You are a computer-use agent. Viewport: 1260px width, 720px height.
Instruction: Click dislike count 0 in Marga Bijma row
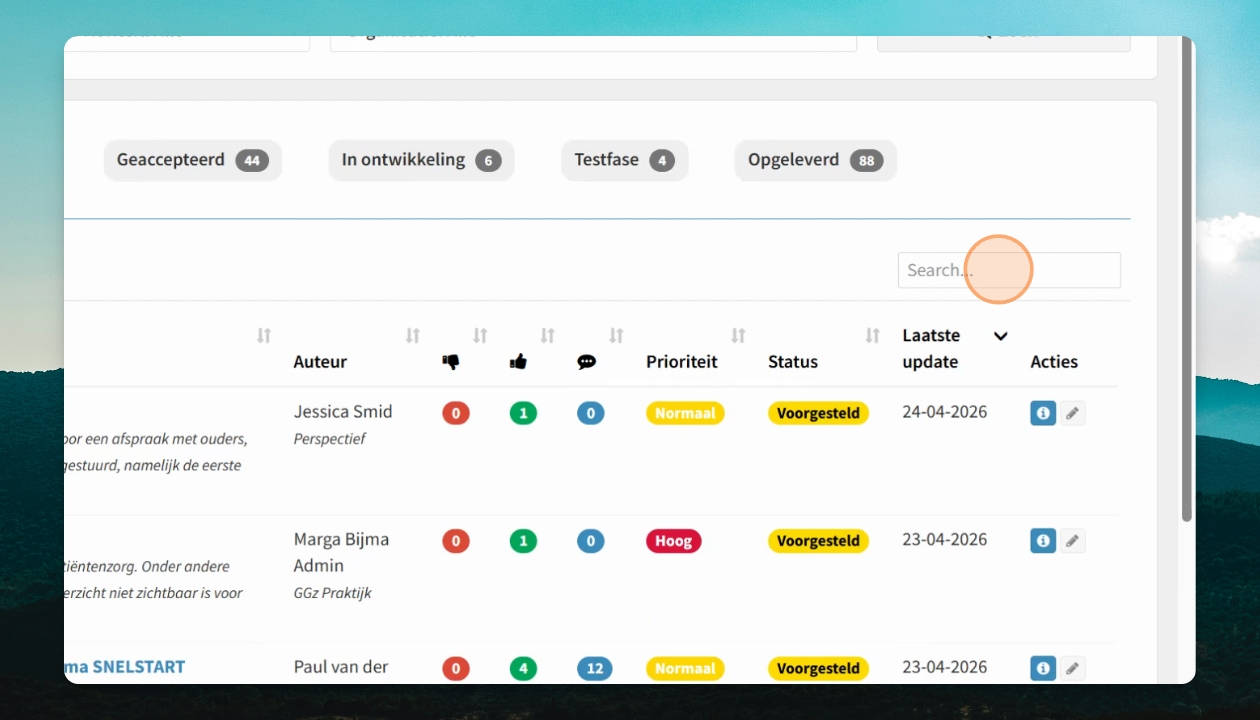click(456, 541)
